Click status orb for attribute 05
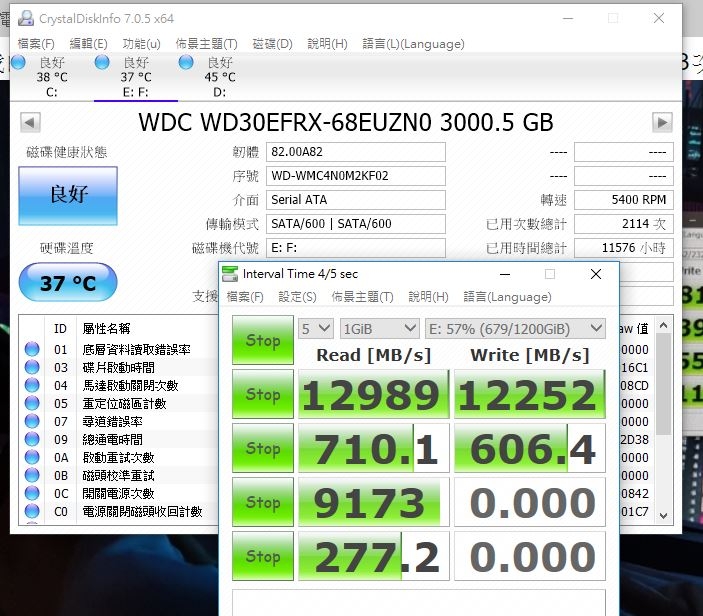 [x=32, y=403]
